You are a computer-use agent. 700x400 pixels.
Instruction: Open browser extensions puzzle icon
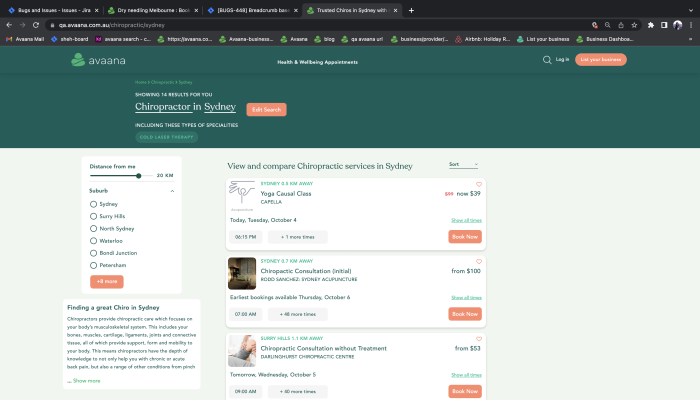(651, 25)
